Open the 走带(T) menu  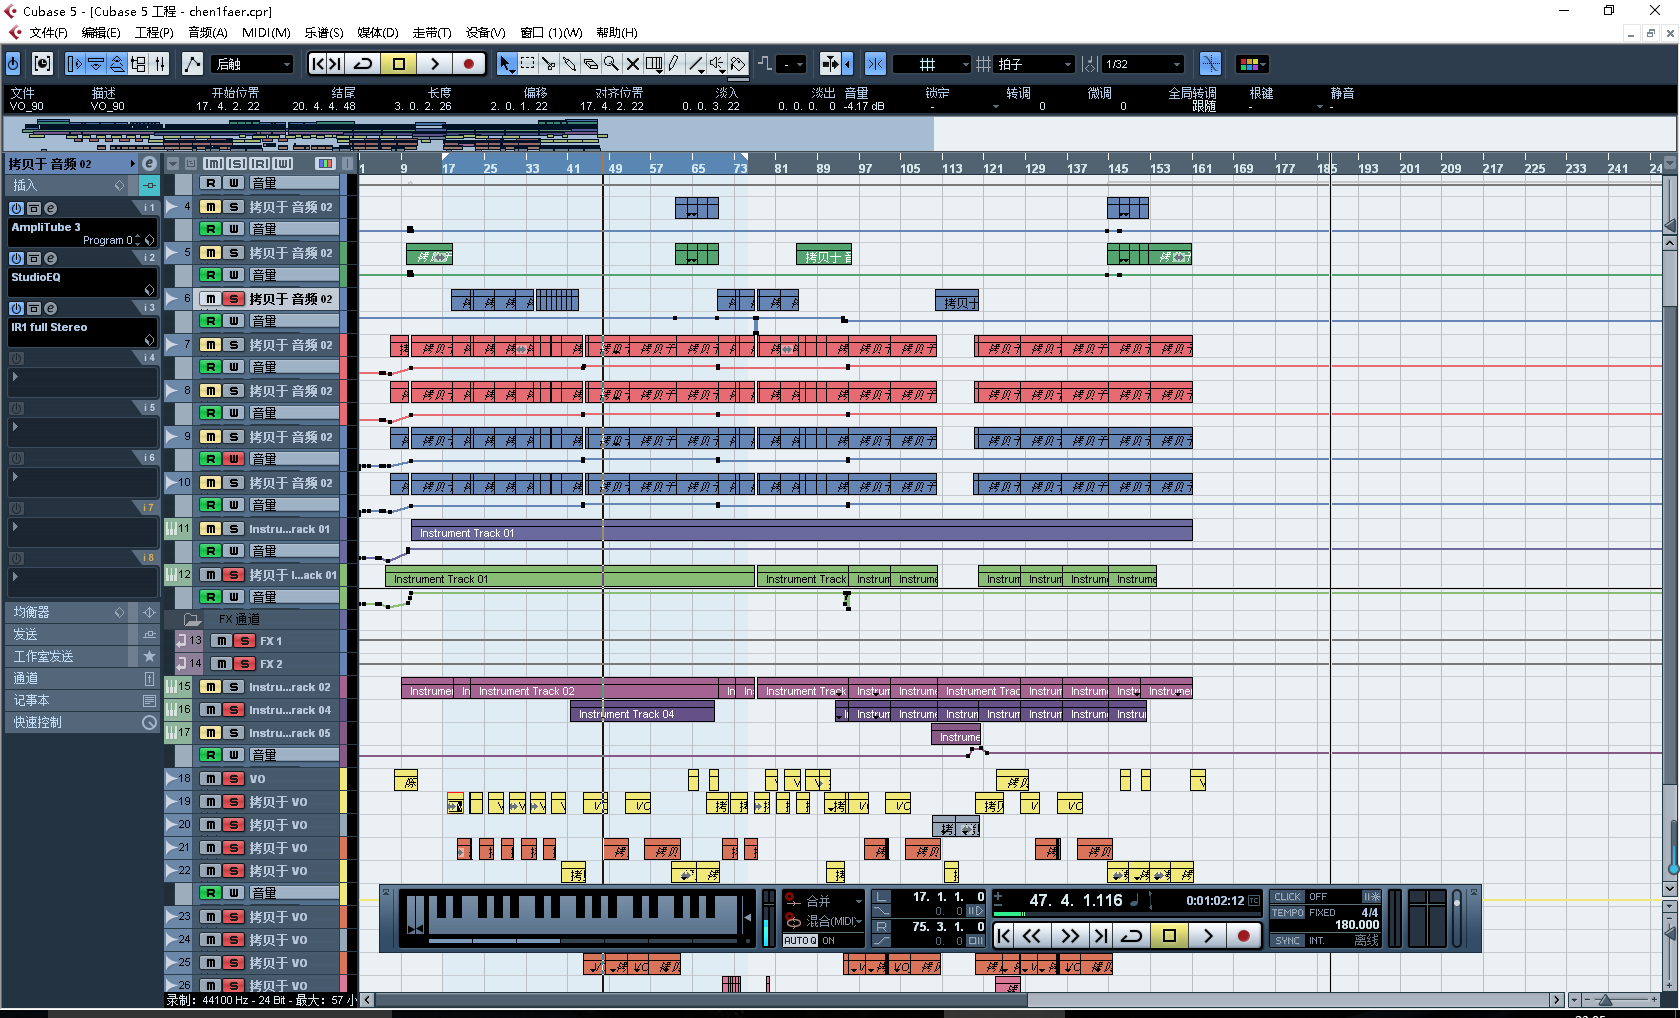(x=432, y=33)
